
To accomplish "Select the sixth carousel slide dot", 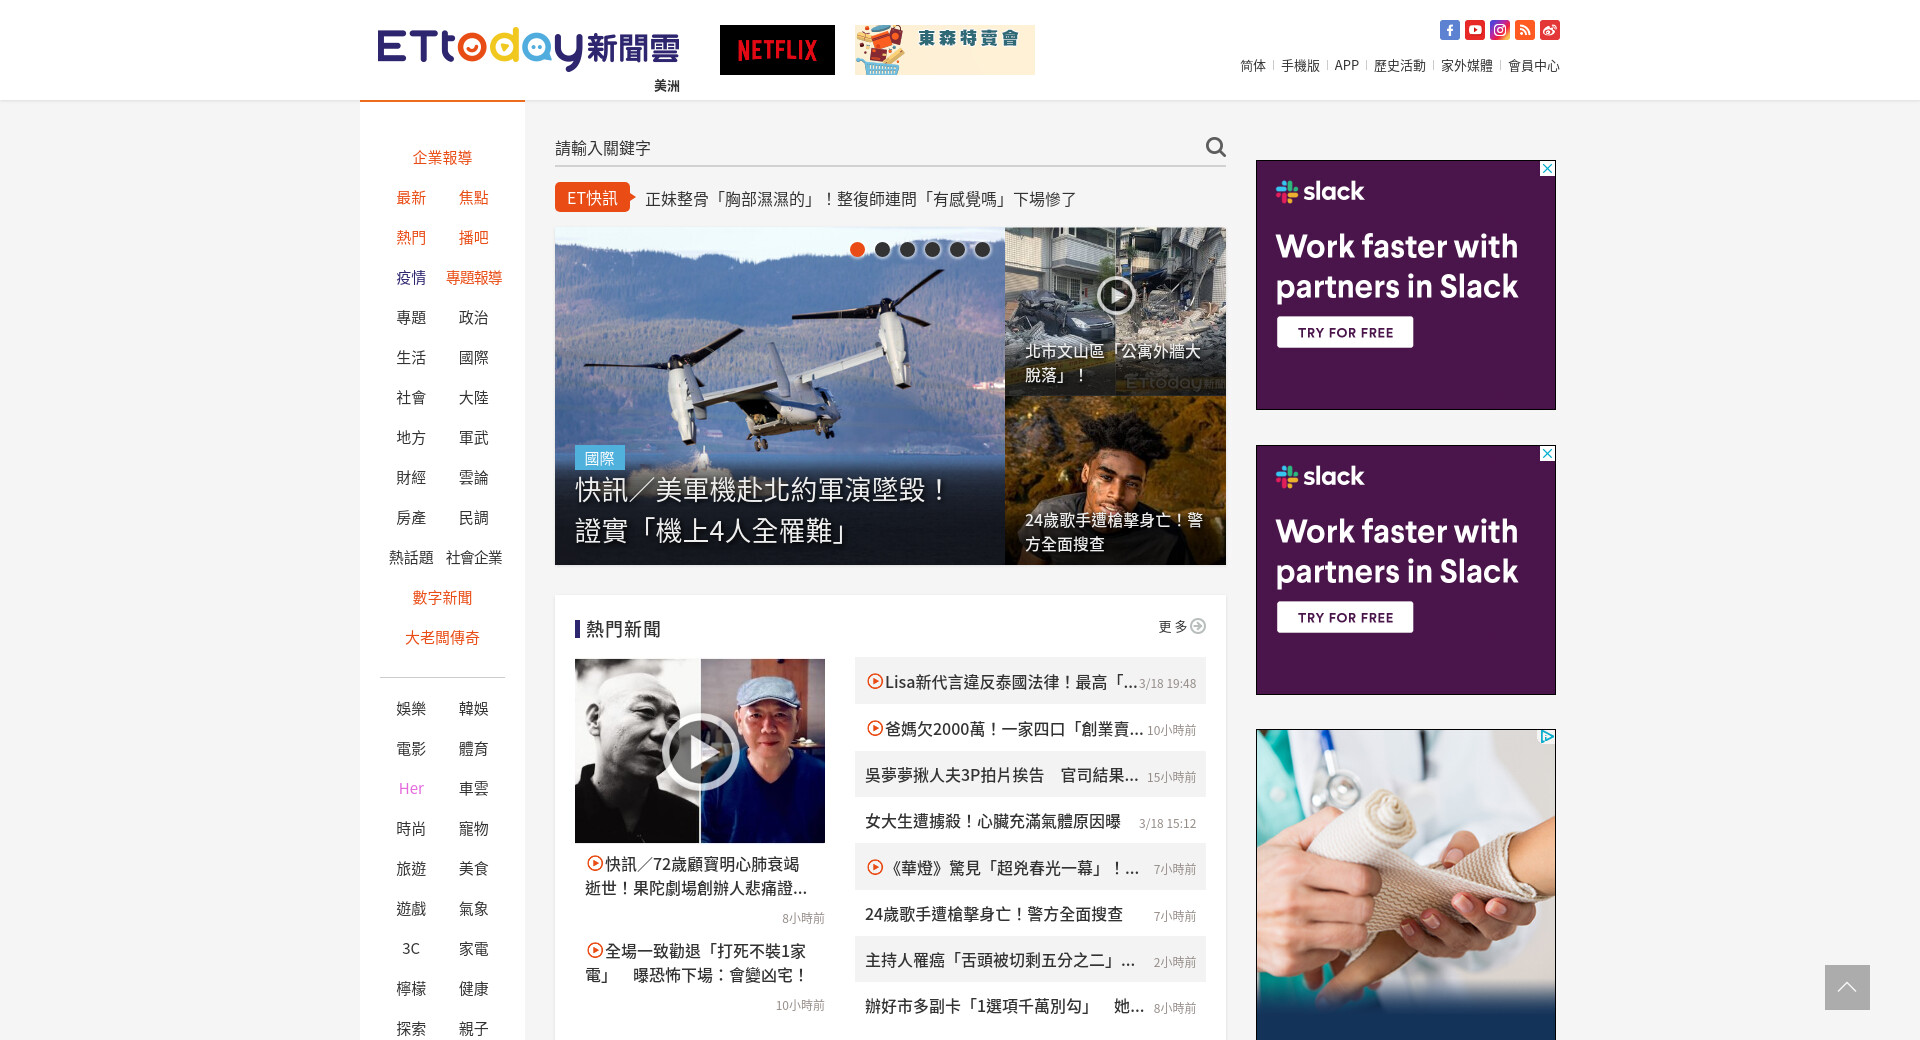I will (982, 250).
